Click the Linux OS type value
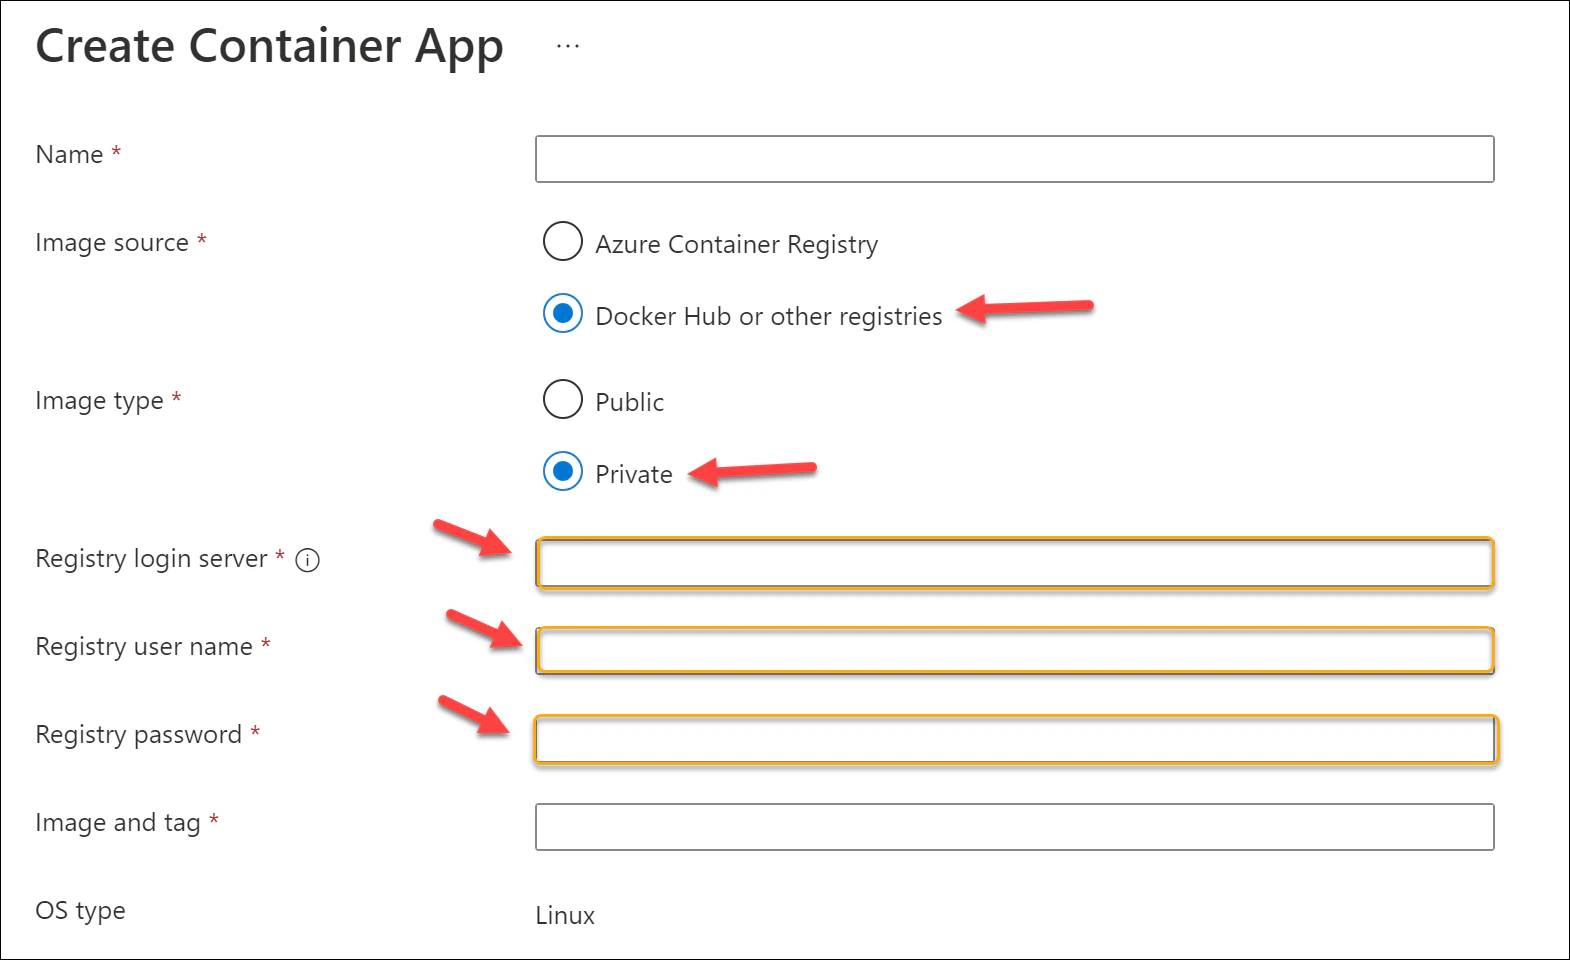The image size is (1570, 960). click(x=565, y=916)
